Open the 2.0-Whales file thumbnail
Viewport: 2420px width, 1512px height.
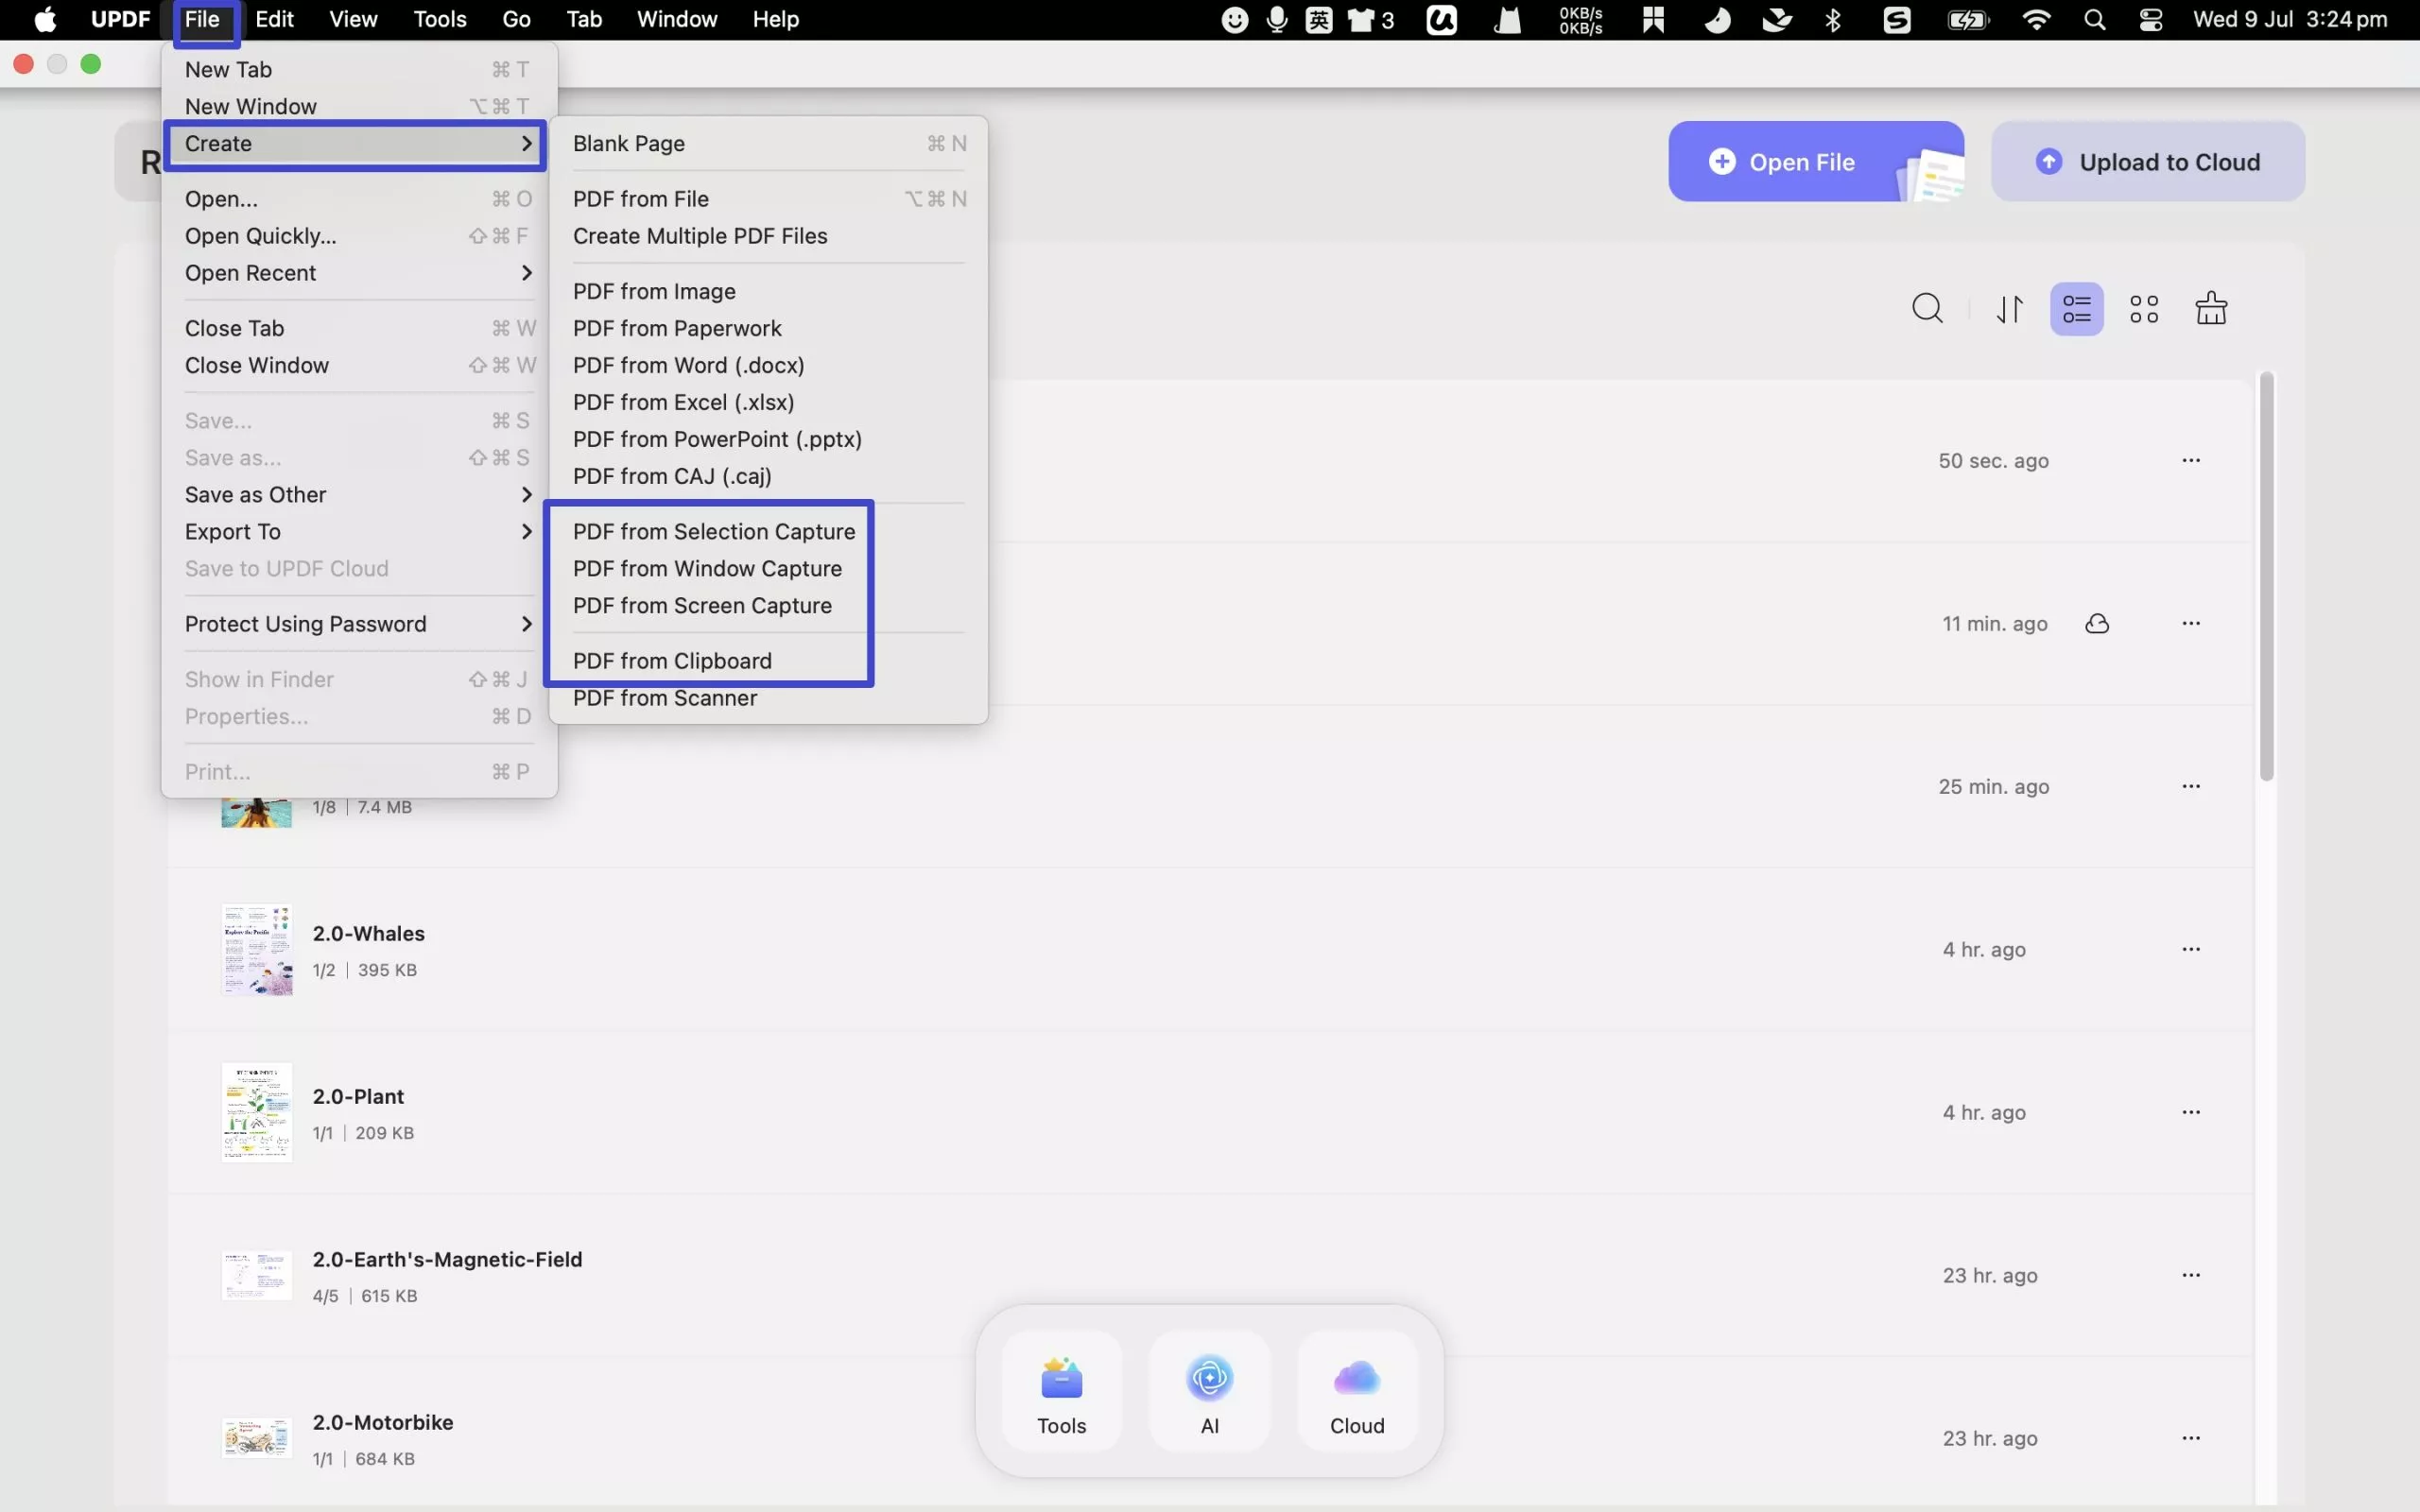tap(257, 950)
